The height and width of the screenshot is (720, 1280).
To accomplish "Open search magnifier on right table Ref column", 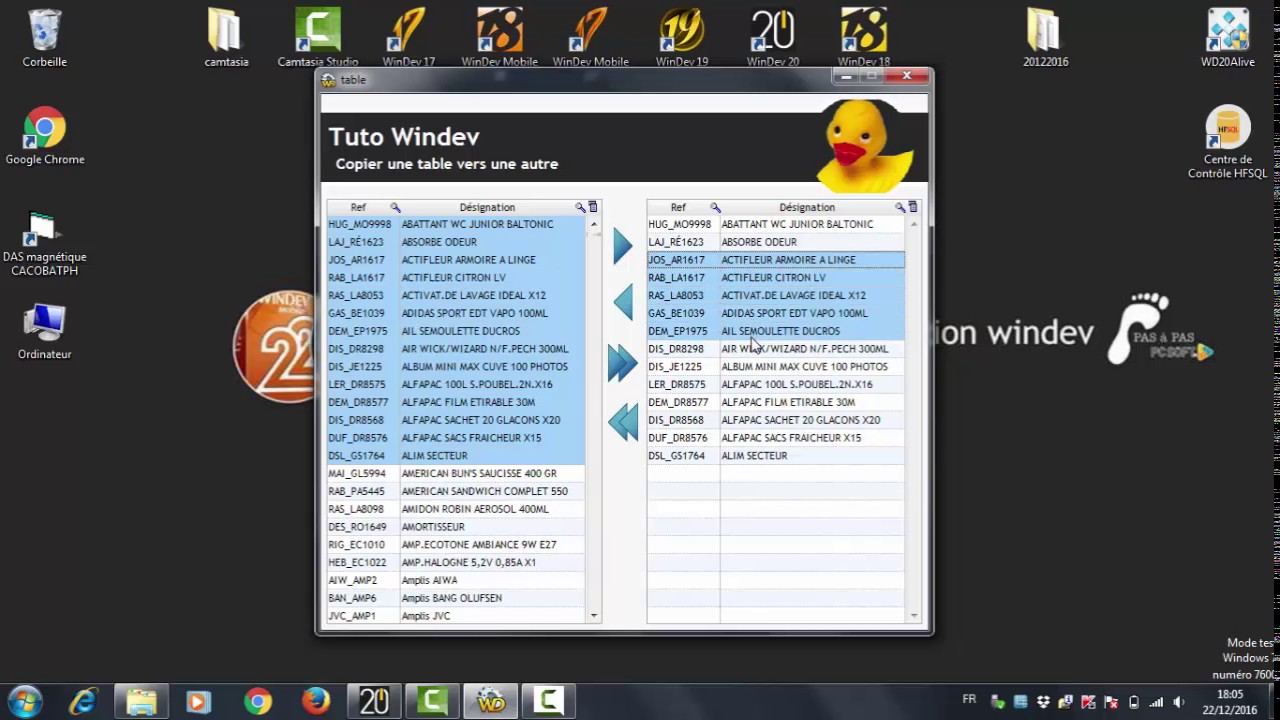I will pyautogui.click(x=715, y=207).
